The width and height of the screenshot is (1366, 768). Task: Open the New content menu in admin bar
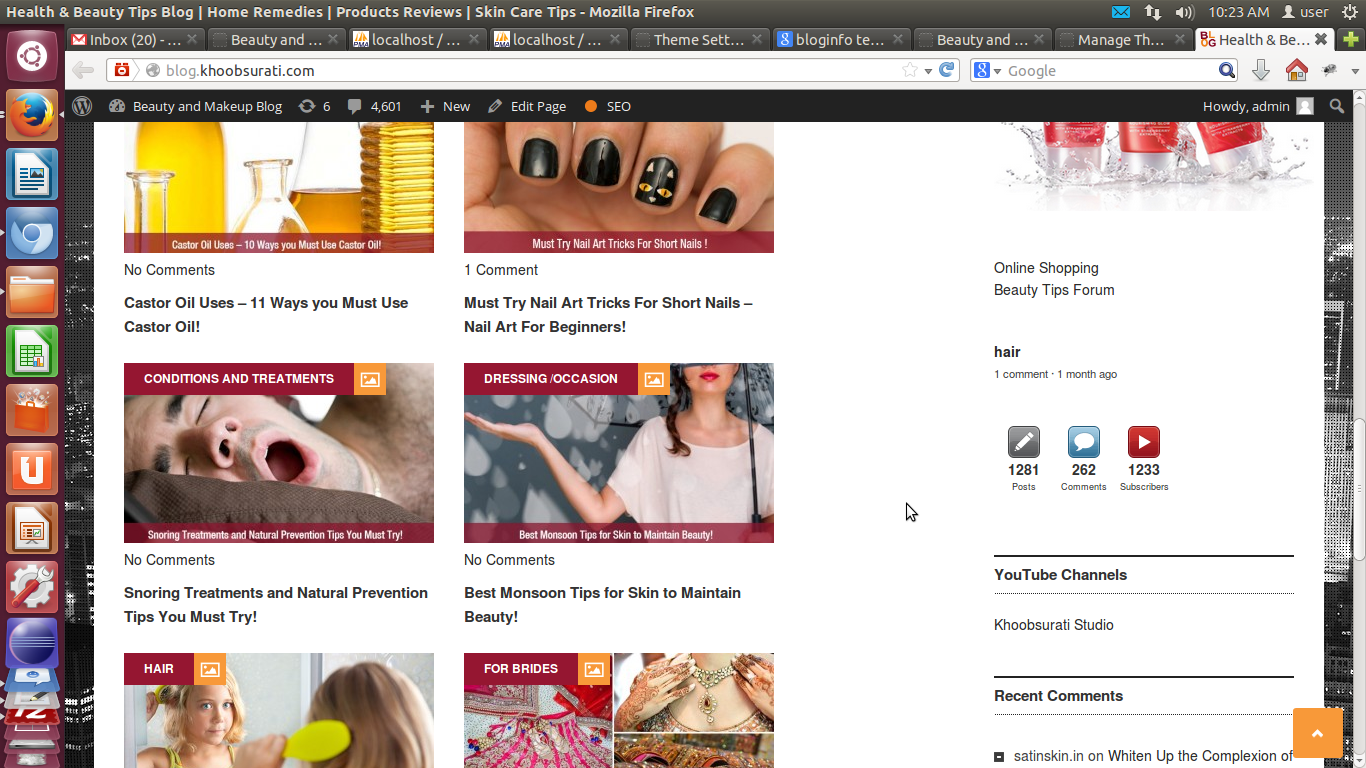click(445, 106)
